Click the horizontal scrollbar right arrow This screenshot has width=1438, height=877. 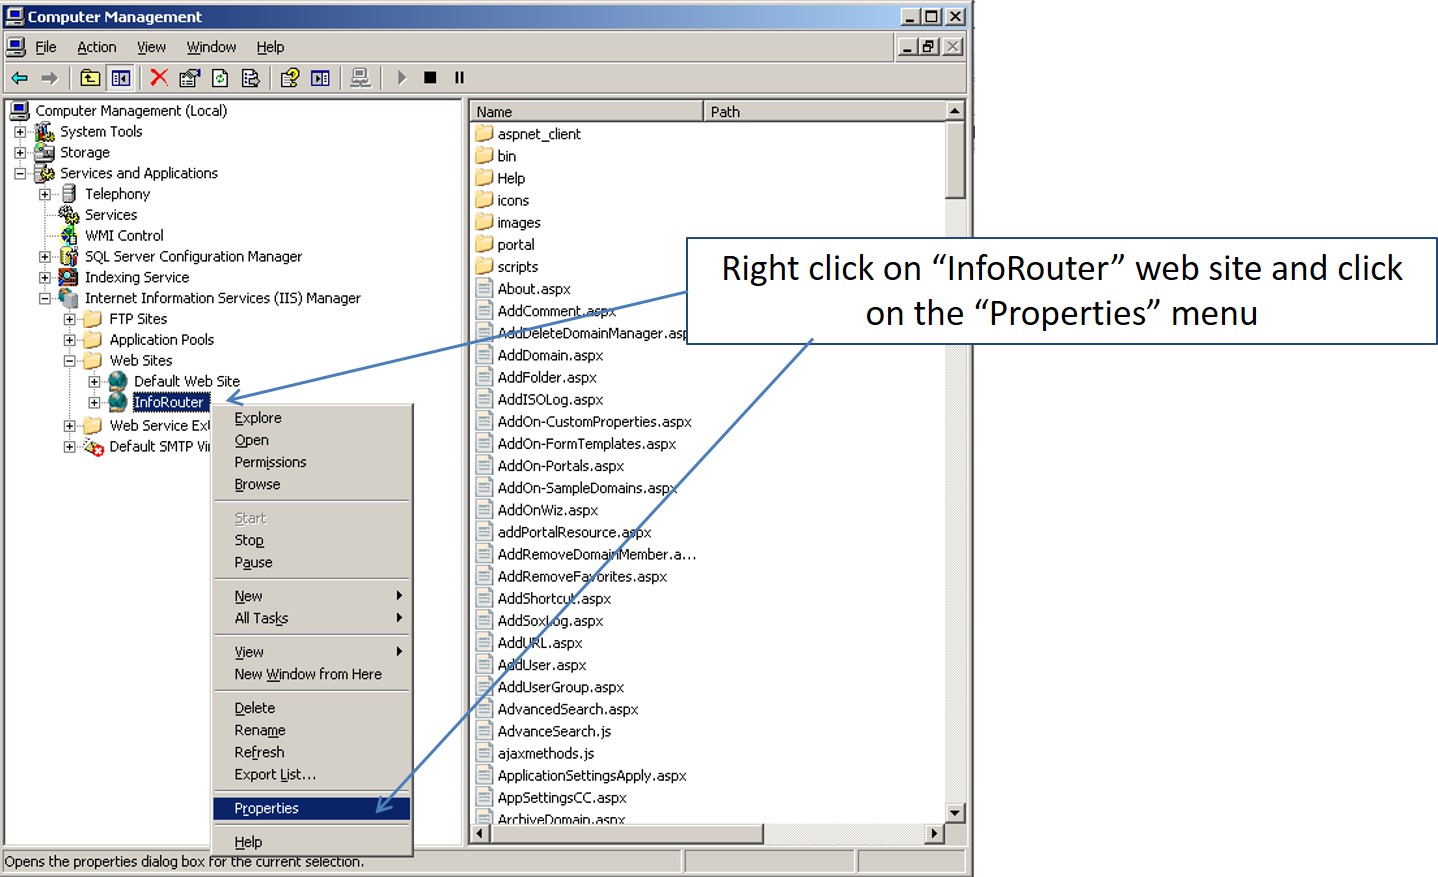934,833
